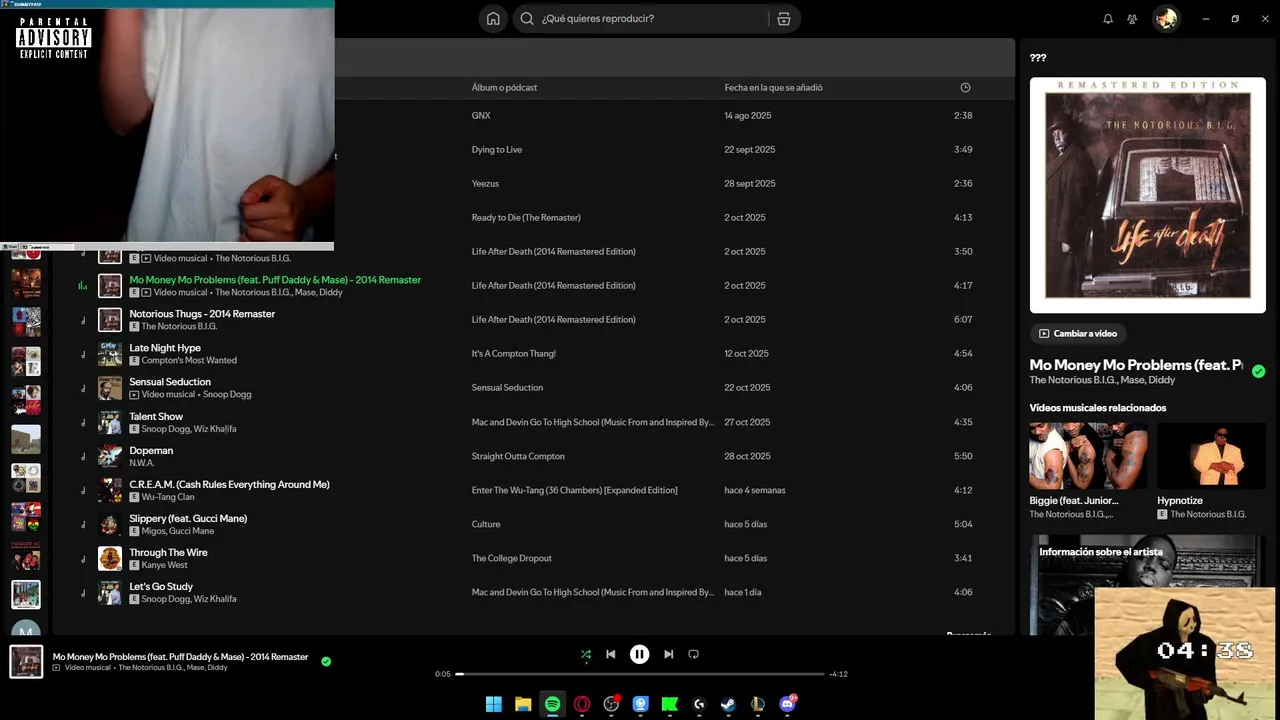Open OBS Studio taskbar icon

click(x=612, y=704)
